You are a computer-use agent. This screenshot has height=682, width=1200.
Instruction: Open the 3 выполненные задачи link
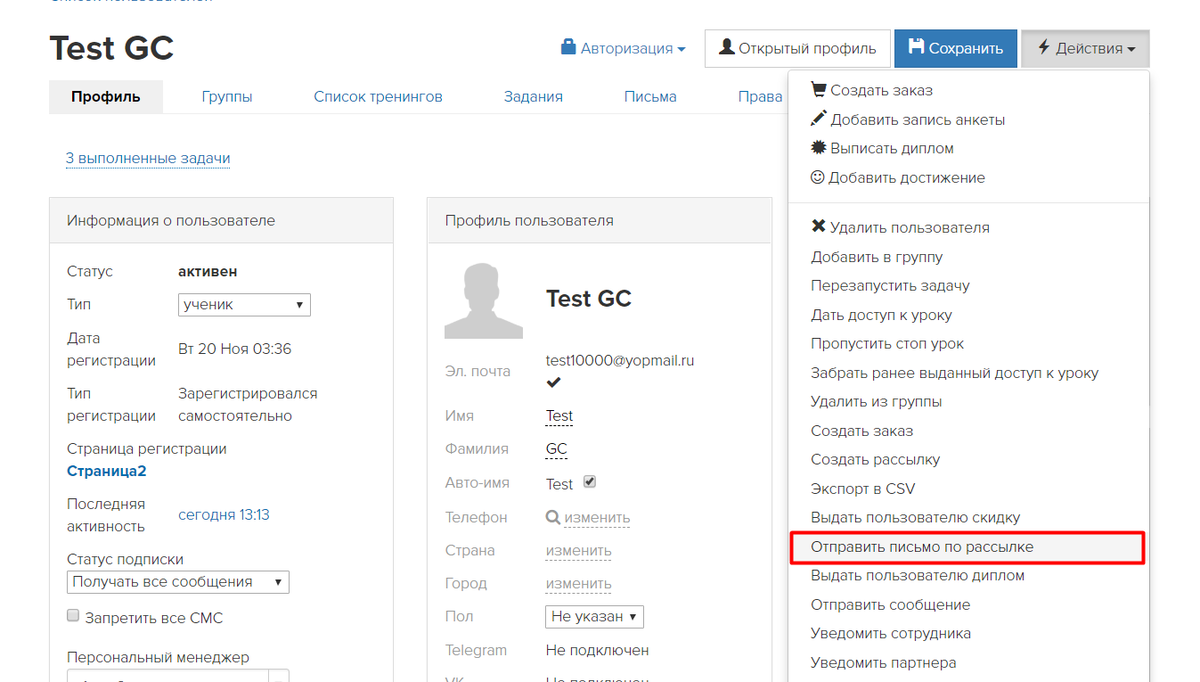tap(148, 158)
